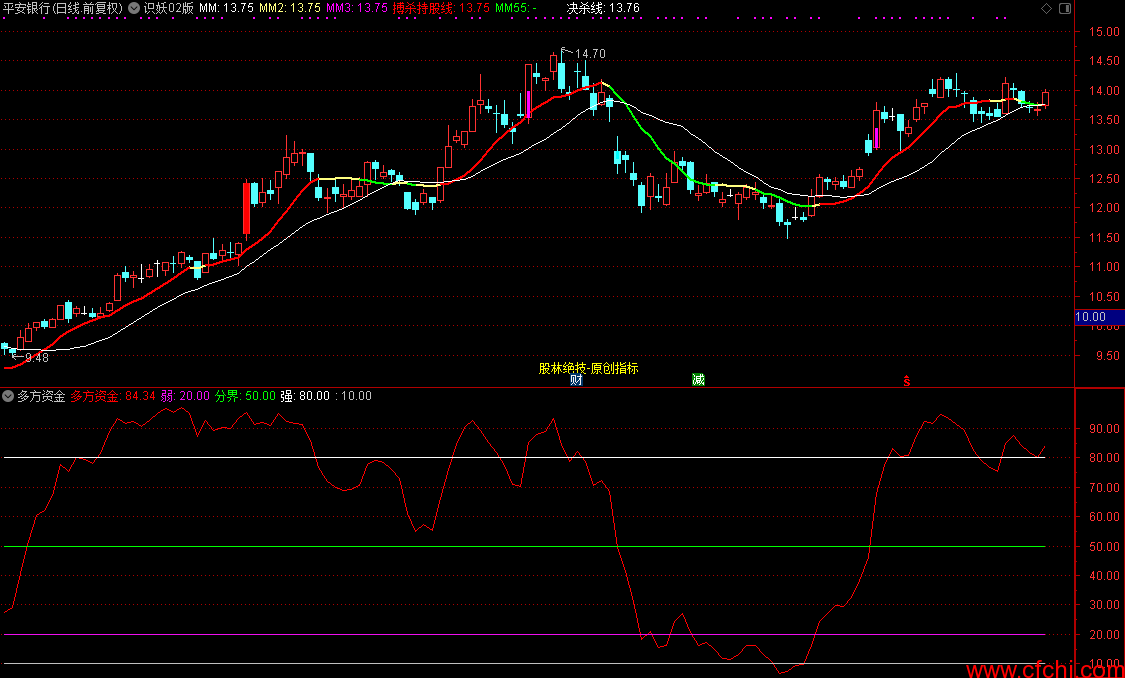Click the 分界: 50.00 label
This screenshot has width=1125, height=678.
(245, 396)
